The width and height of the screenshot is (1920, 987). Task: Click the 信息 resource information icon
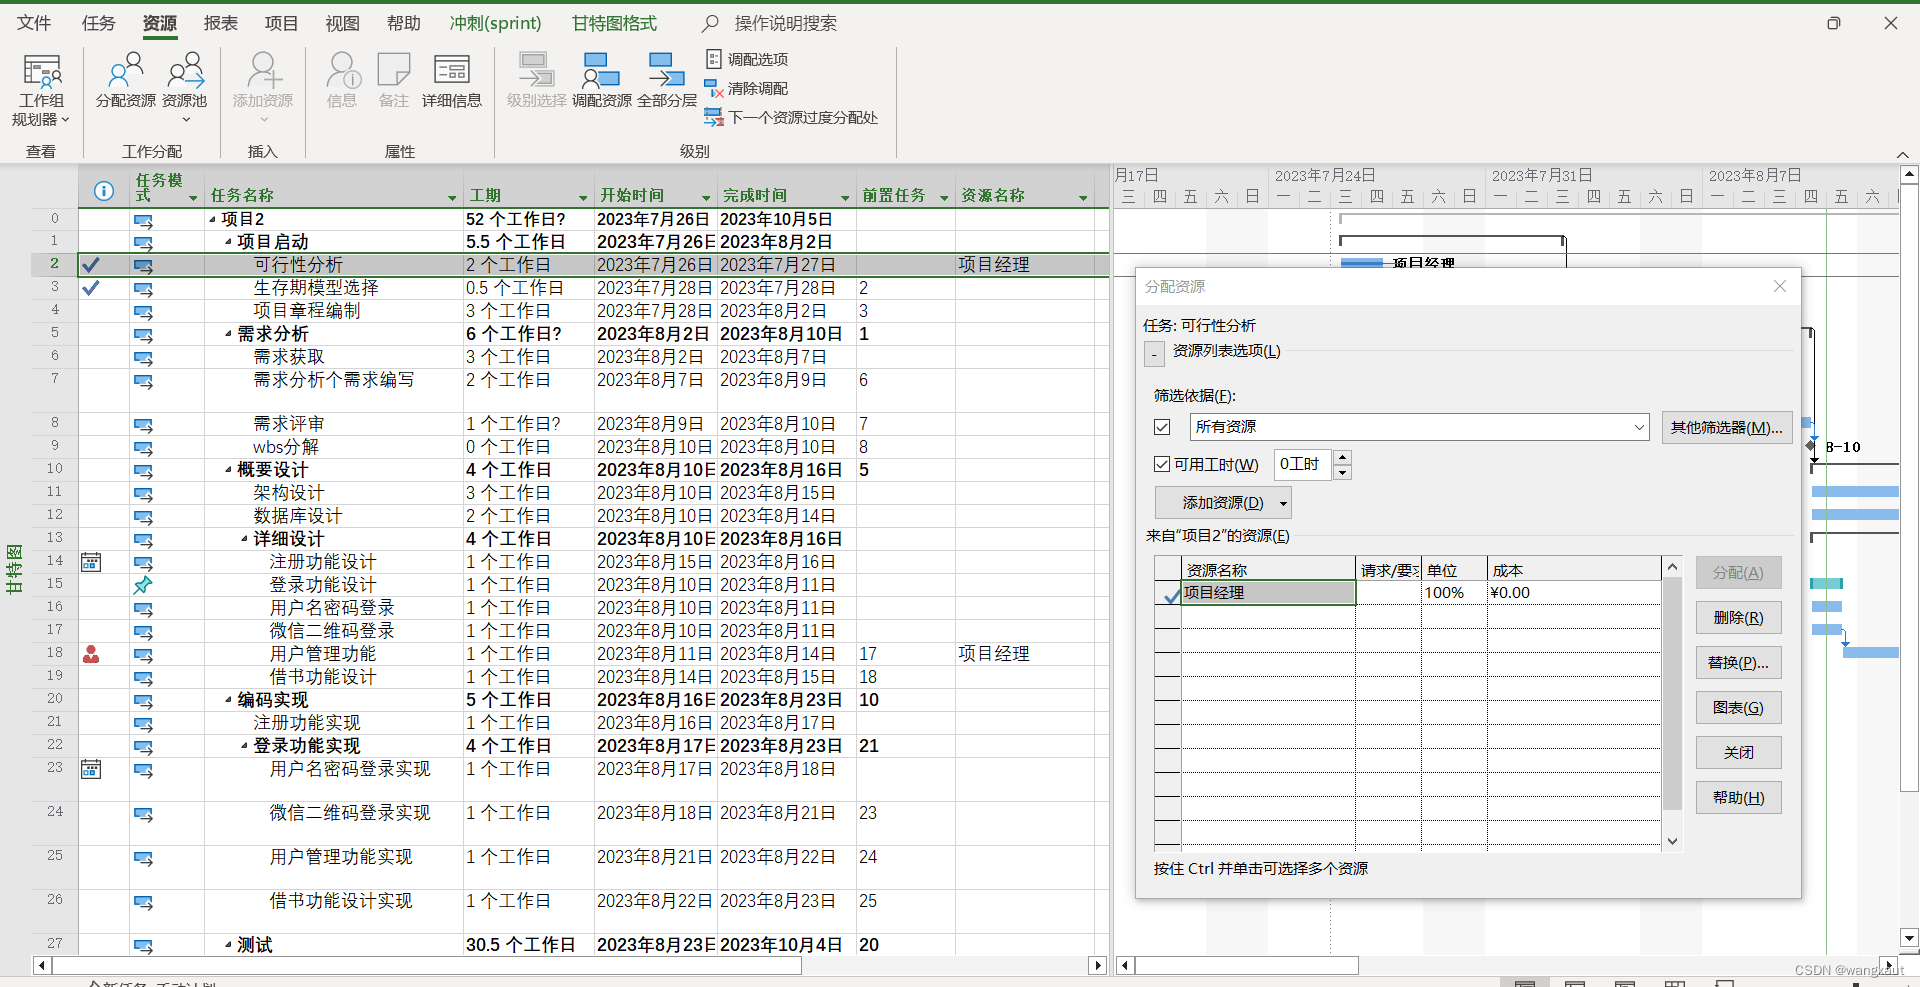tap(342, 80)
